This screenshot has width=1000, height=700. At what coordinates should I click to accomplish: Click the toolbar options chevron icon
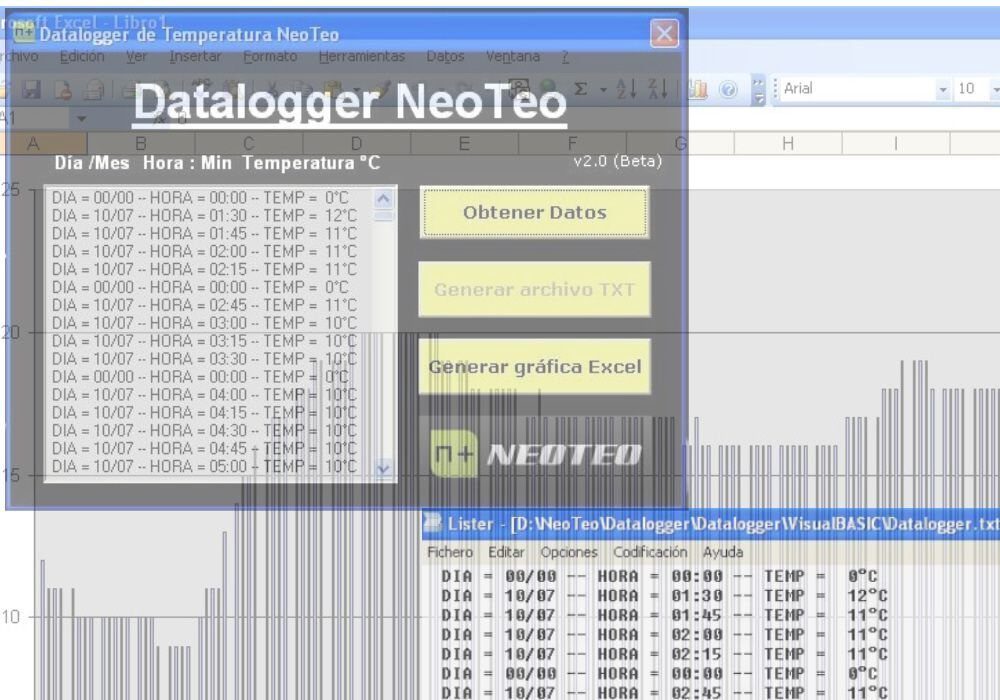pos(758,89)
